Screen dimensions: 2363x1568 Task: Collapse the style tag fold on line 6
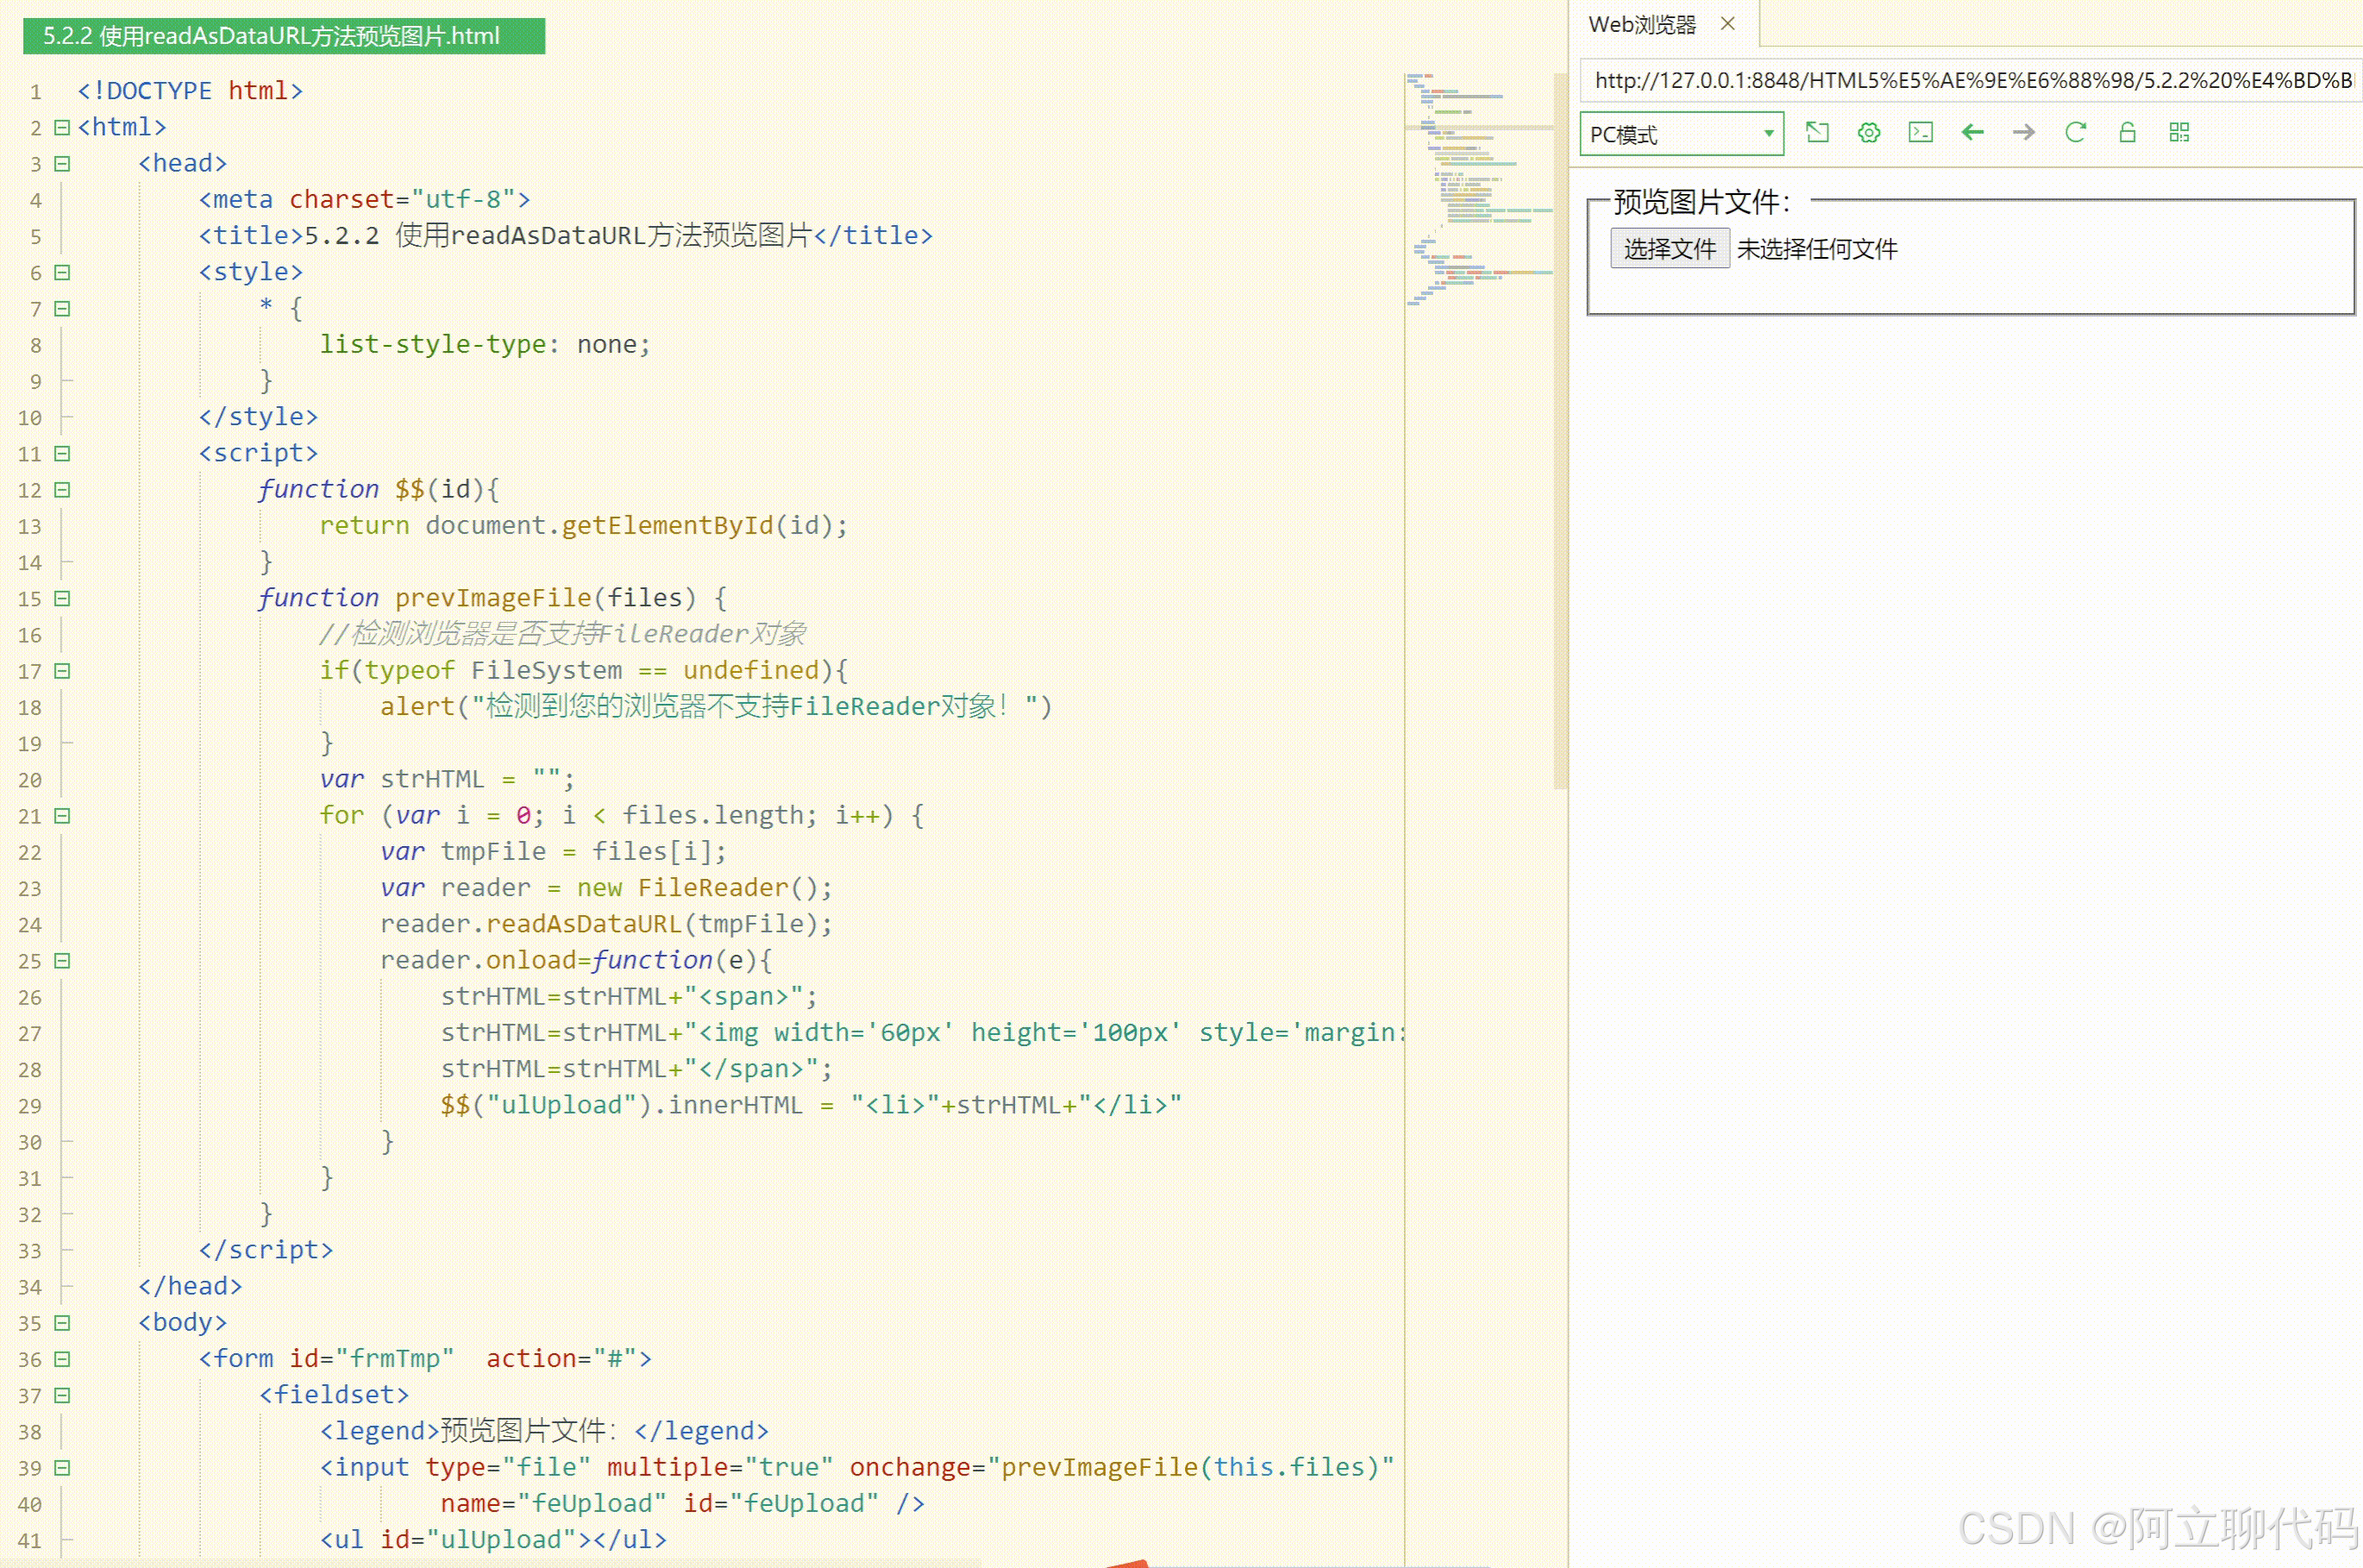pyautogui.click(x=62, y=272)
